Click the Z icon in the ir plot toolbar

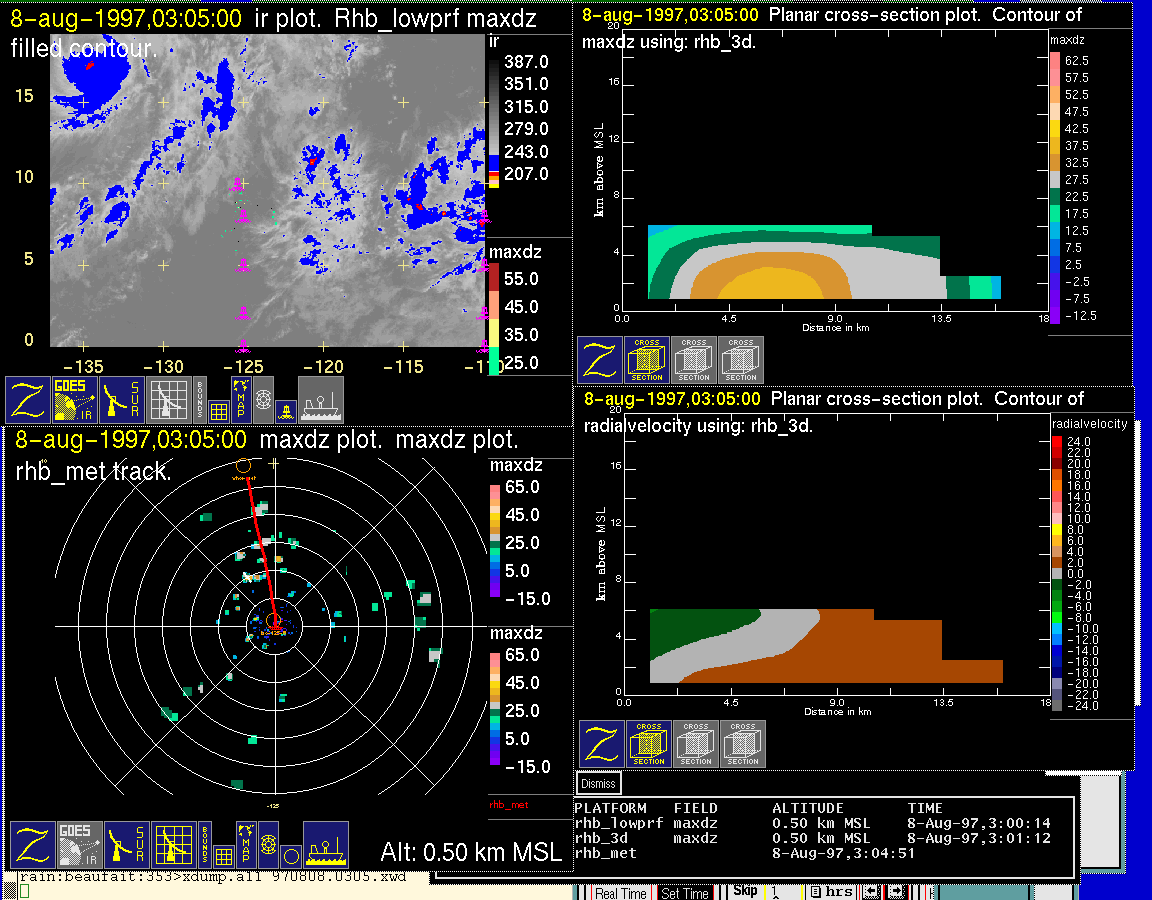coord(28,399)
